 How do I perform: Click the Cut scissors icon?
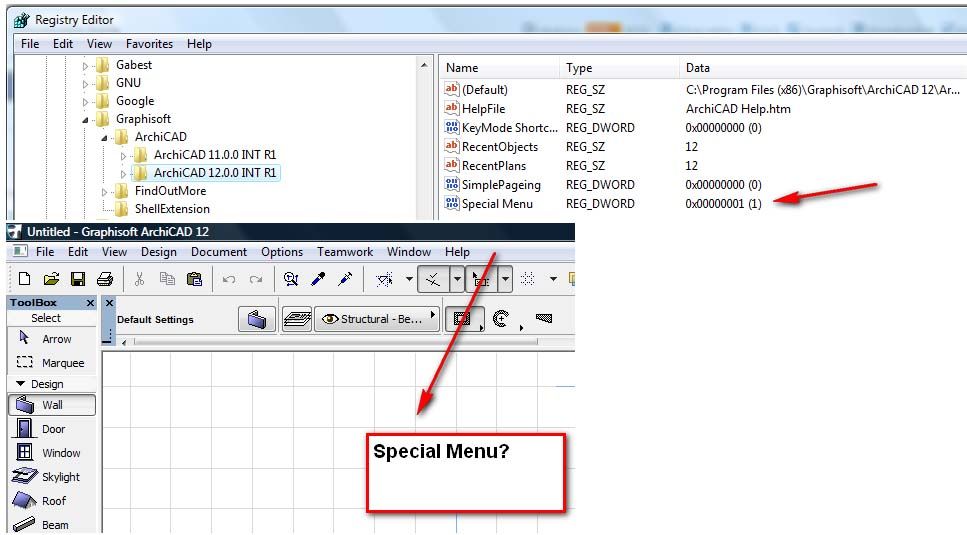(139, 279)
